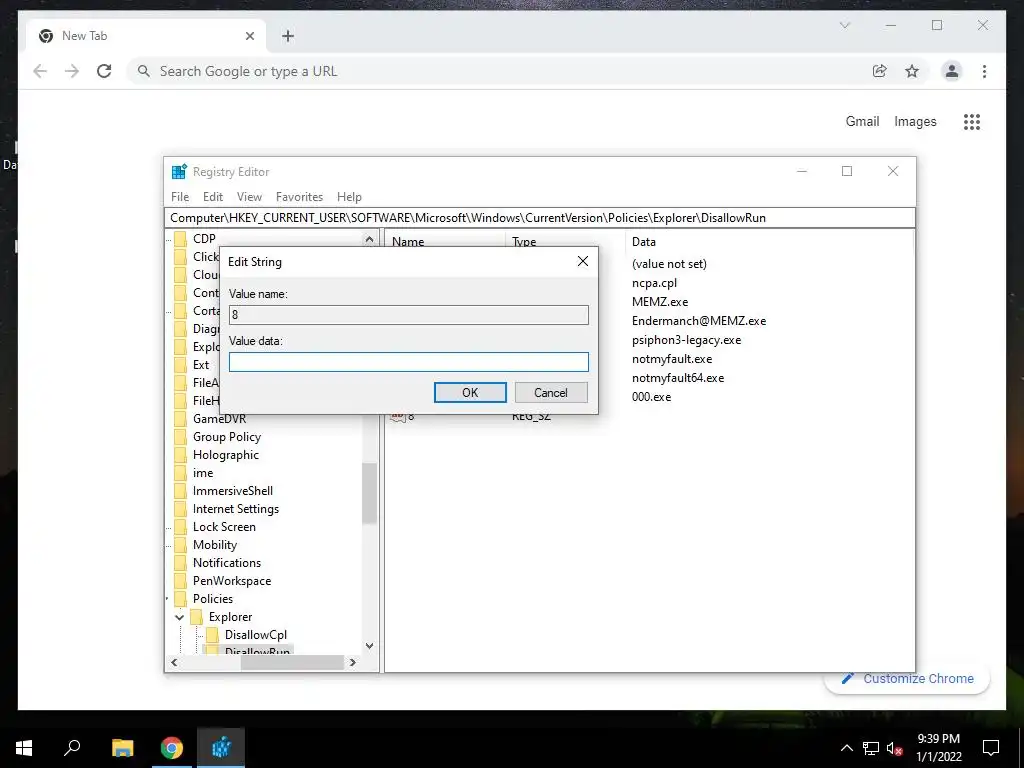Open the Chrome profile avatar
Viewport: 1024px width, 768px height.
click(x=952, y=71)
